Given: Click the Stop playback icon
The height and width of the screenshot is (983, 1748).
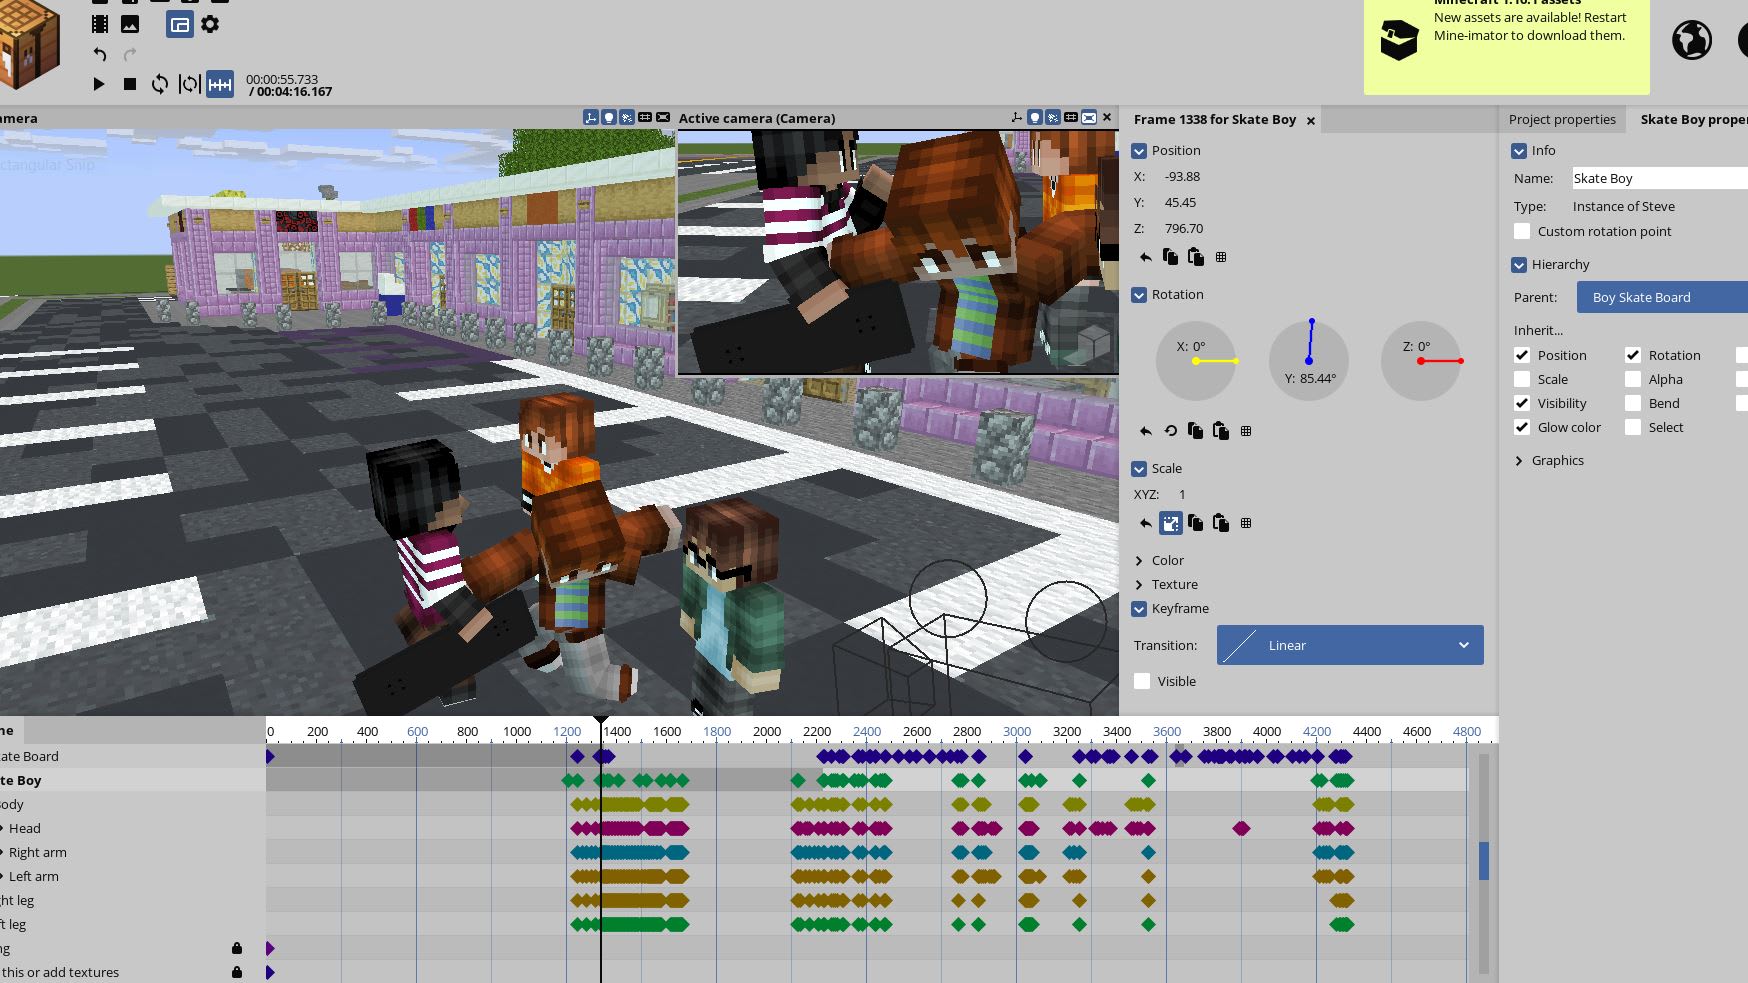Looking at the screenshot, I should (130, 84).
